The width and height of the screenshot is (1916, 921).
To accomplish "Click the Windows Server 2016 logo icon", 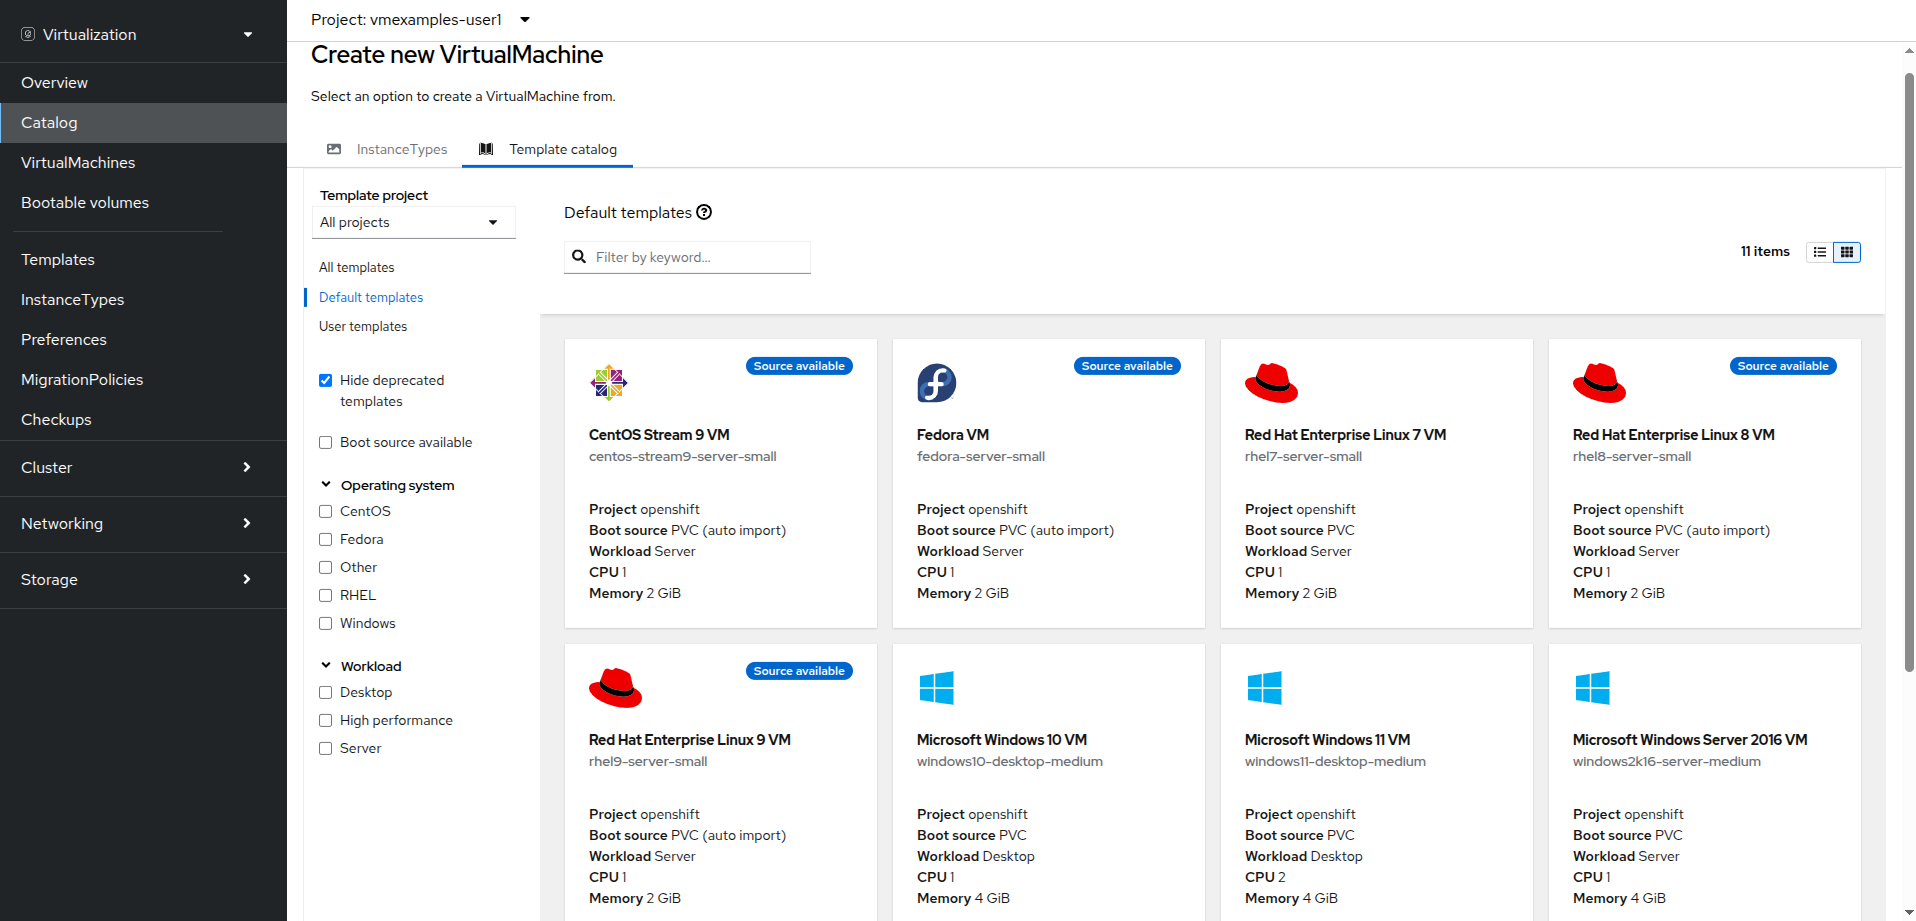I will click(1592, 688).
